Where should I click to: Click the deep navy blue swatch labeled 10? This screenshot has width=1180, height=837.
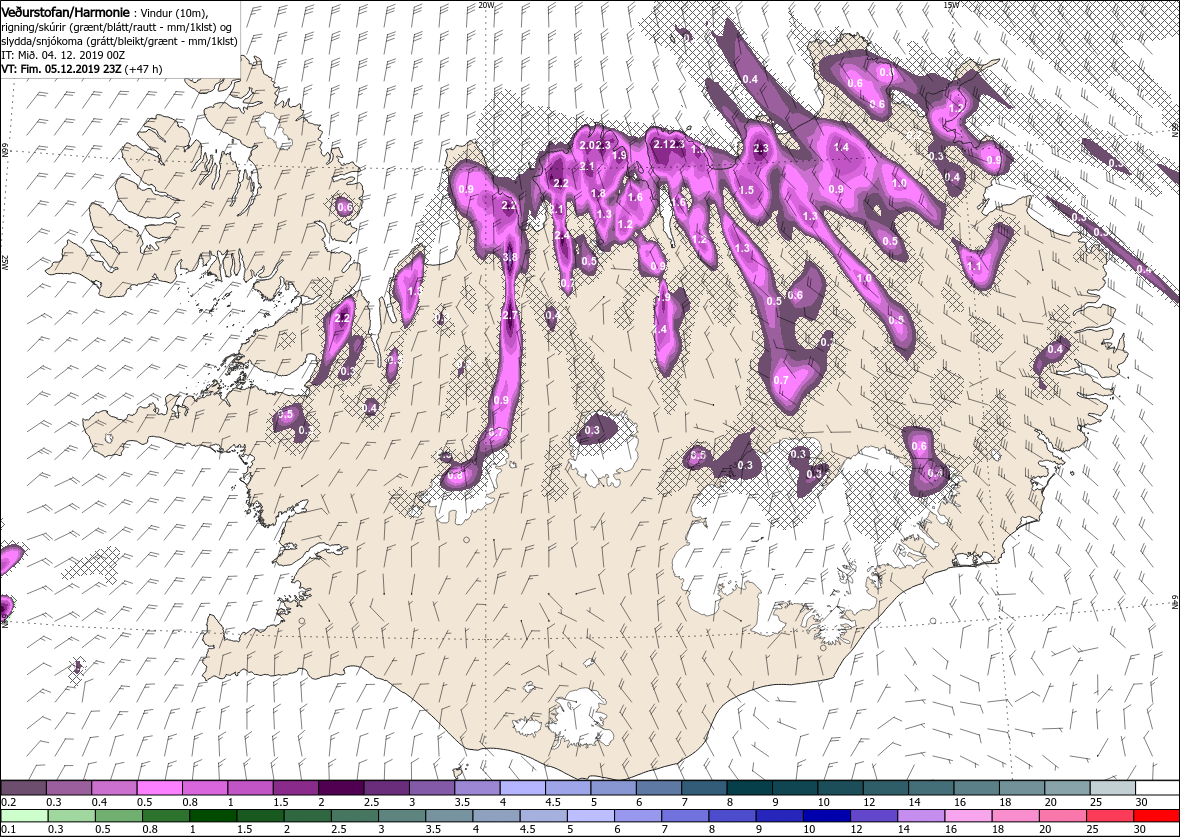coord(826,816)
